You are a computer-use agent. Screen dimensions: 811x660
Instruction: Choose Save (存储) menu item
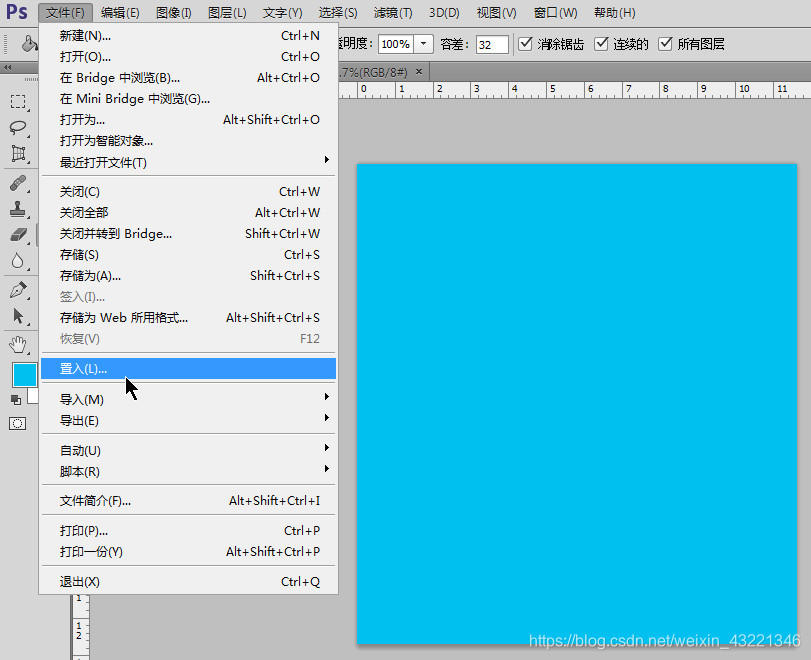point(188,254)
